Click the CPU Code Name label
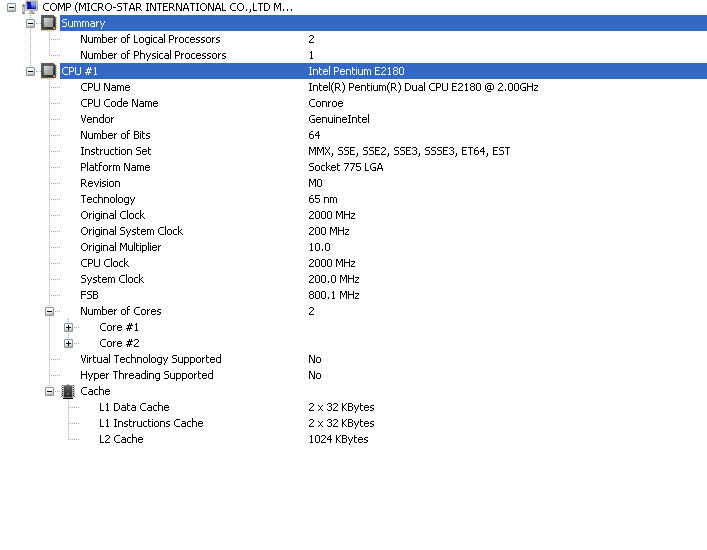This screenshot has height=550, width=707. [x=119, y=103]
